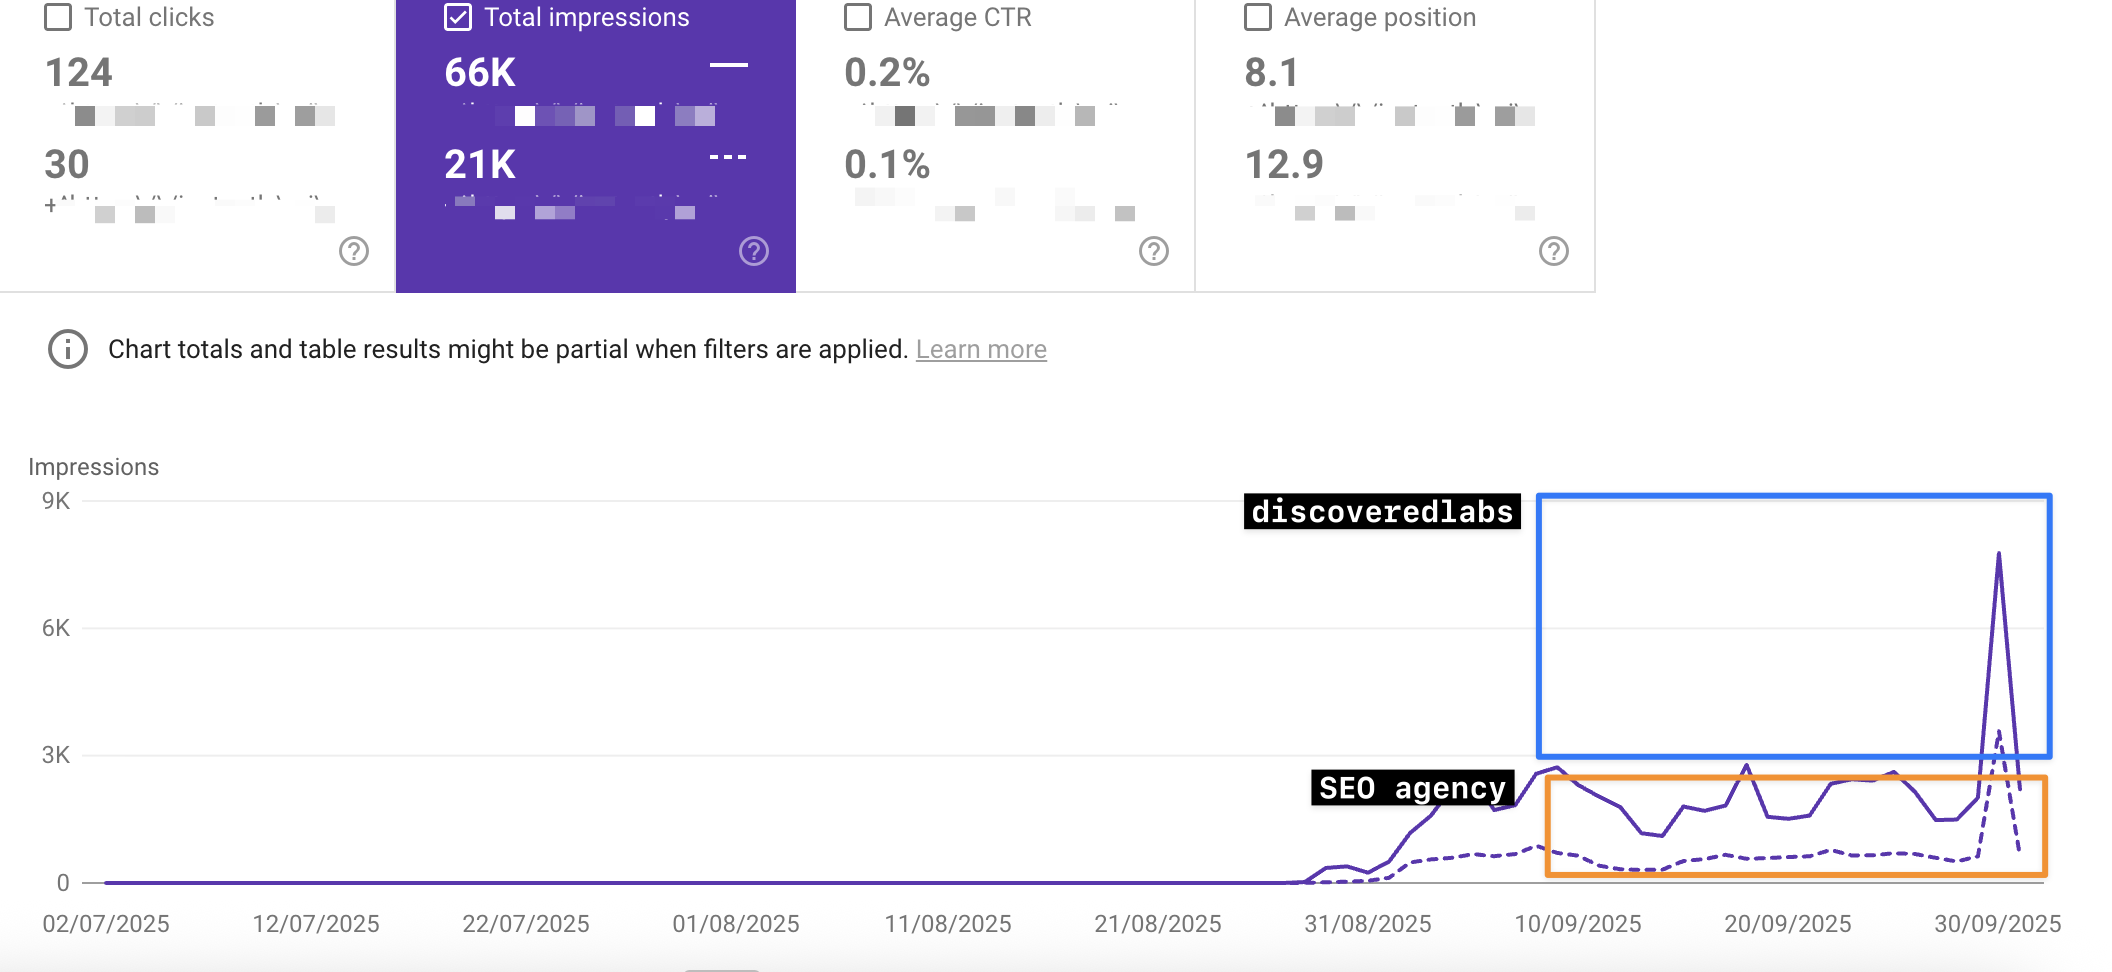Select the Average position metric label
Image resolution: width=2112 pixels, height=972 pixels.
point(1380,17)
